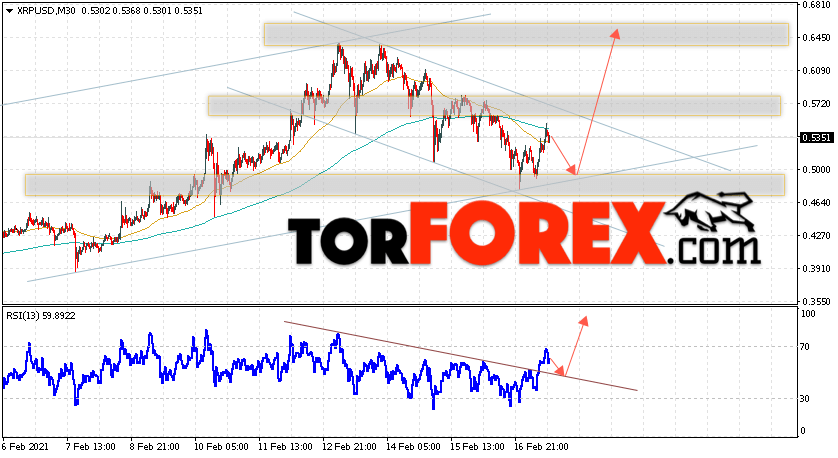Click the RSI 30 level label
This screenshot has height=458, width=838.
click(x=806, y=399)
